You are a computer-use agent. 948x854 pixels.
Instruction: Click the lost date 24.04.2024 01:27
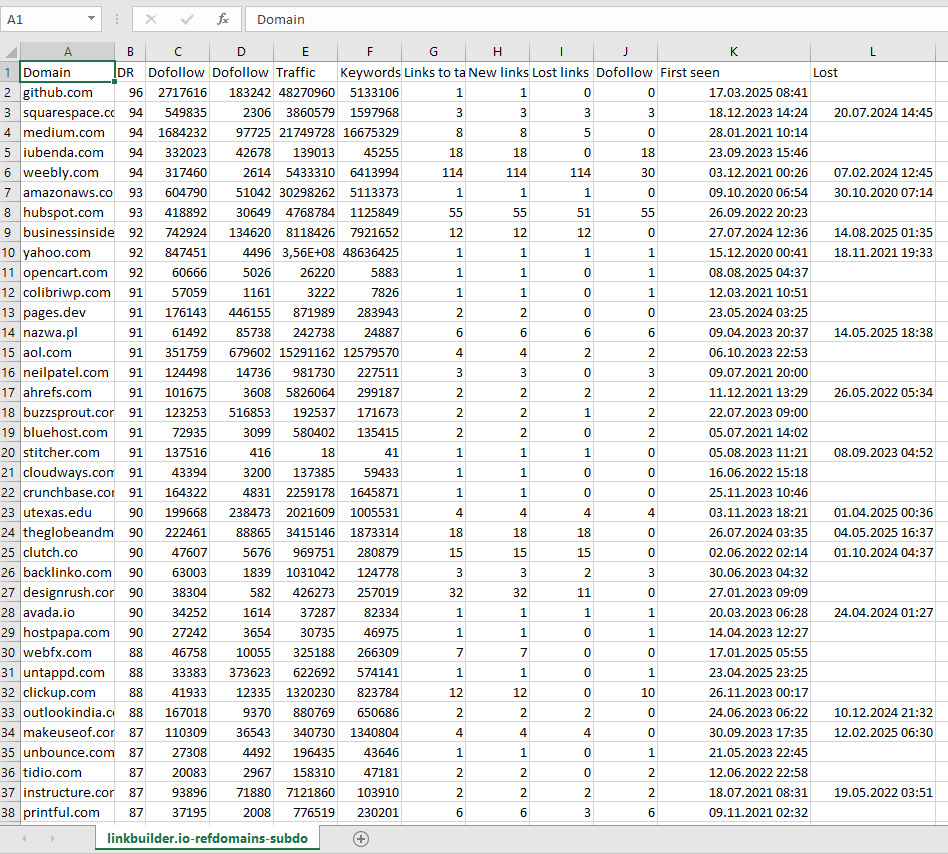tap(872, 612)
